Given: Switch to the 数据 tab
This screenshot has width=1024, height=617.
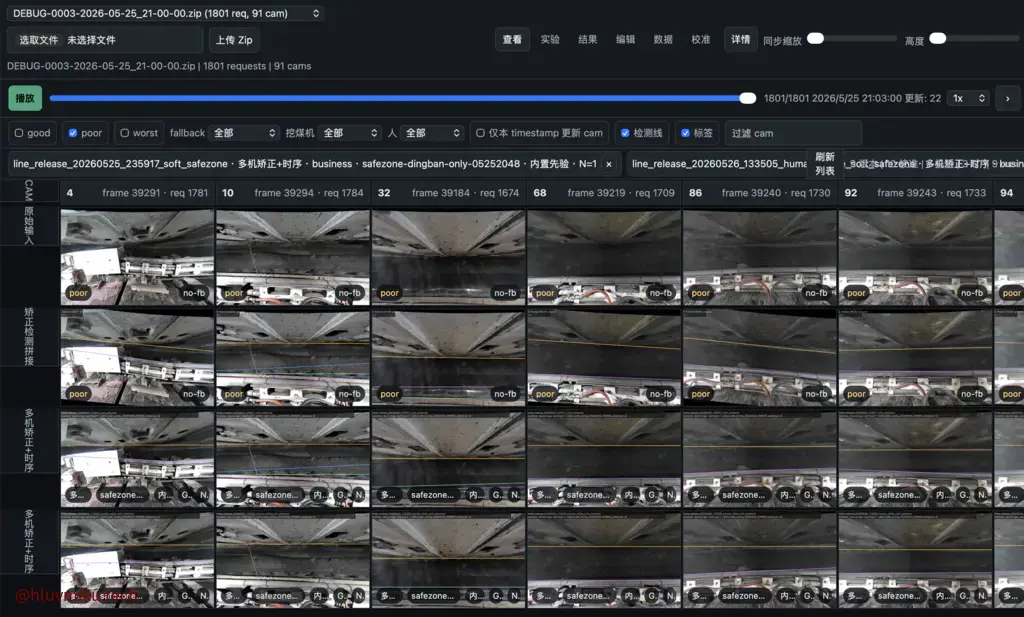Looking at the screenshot, I should [x=663, y=39].
